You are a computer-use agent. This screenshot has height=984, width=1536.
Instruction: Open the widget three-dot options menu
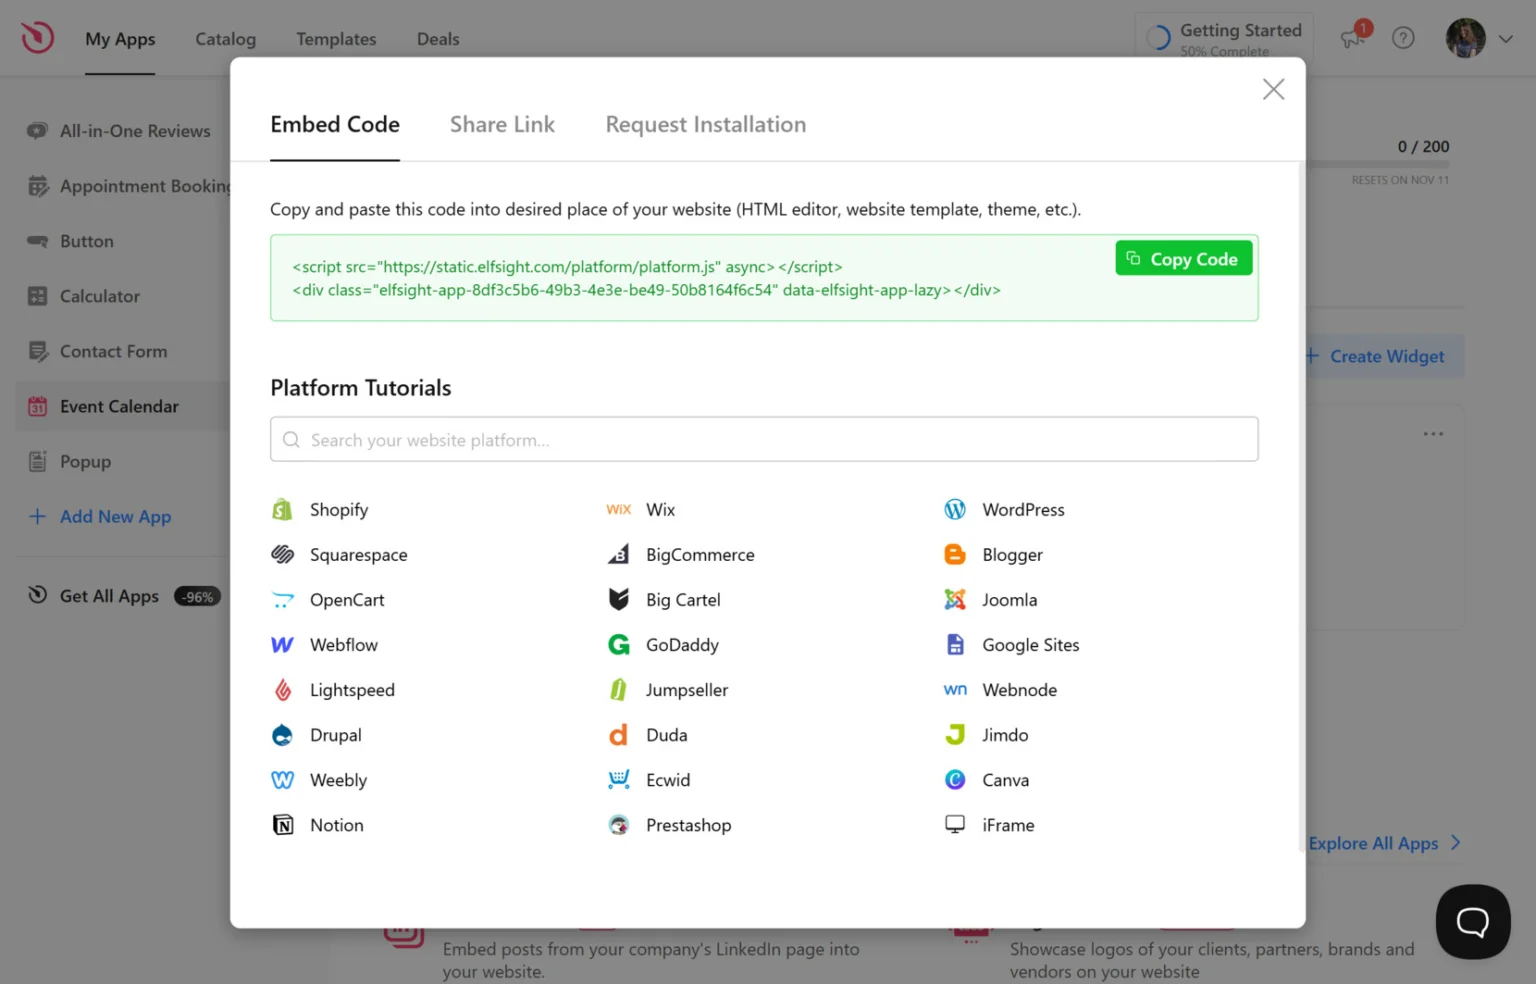coord(1433,434)
